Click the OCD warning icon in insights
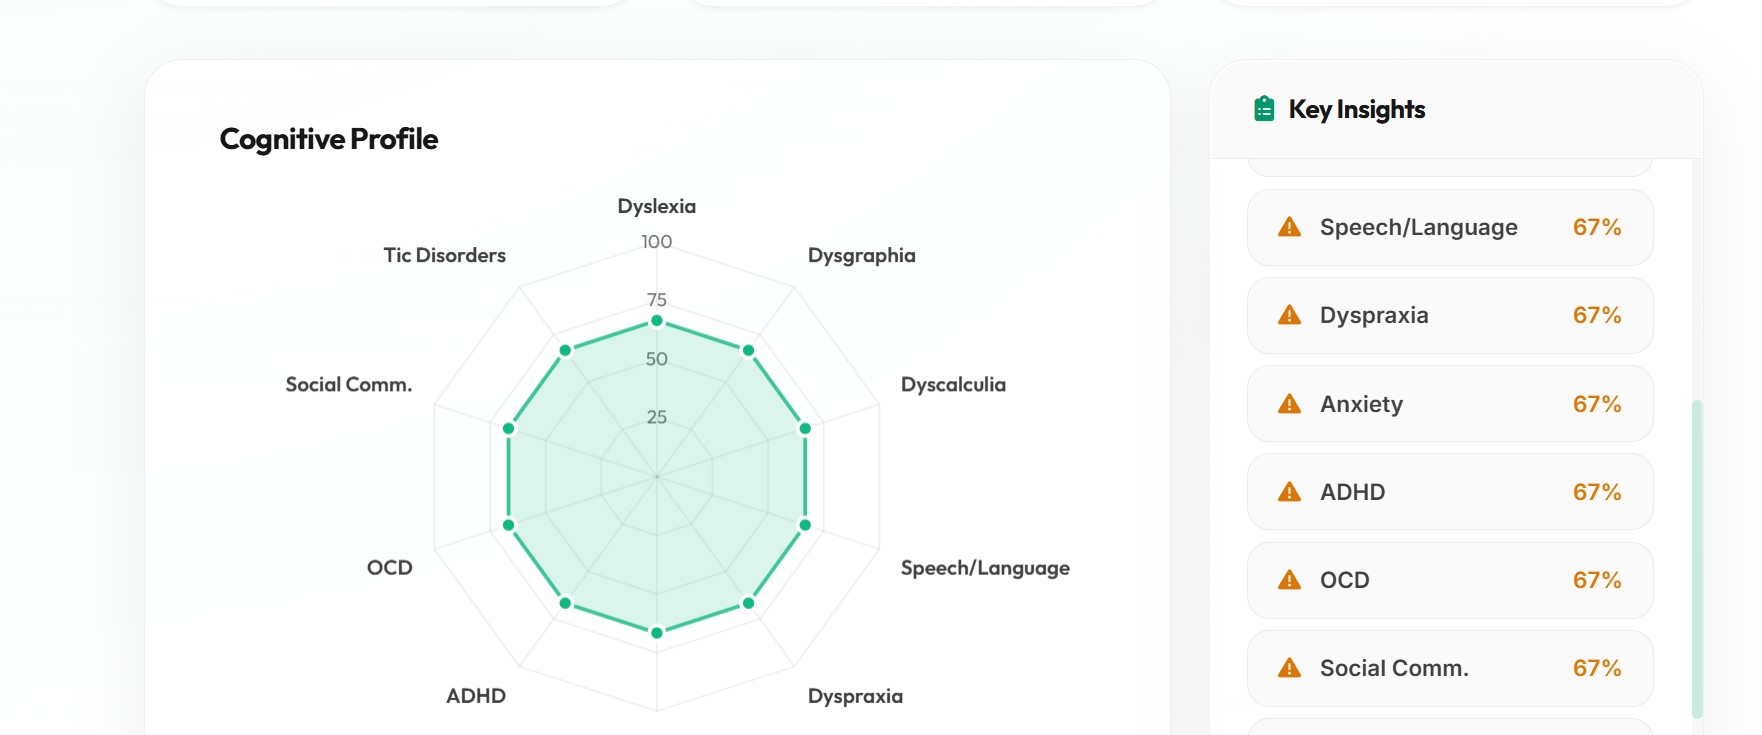The width and height of the screenshot is (1762, 735). coord(1290,580)
